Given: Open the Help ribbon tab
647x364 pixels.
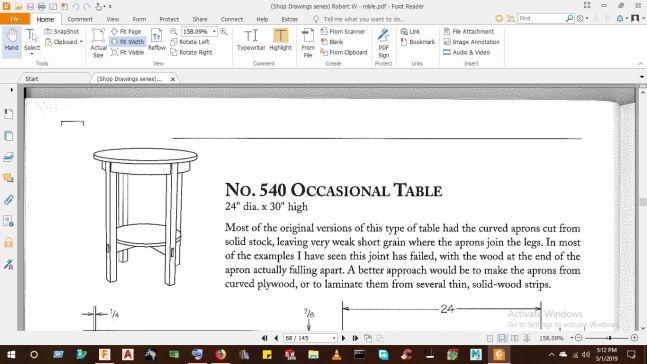Looking at the screenshot, I should click(x=262, y=19).
